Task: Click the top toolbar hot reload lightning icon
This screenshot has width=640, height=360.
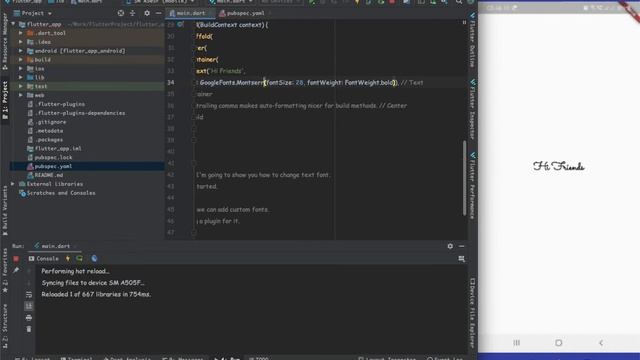Action: [x=357, y=2]
